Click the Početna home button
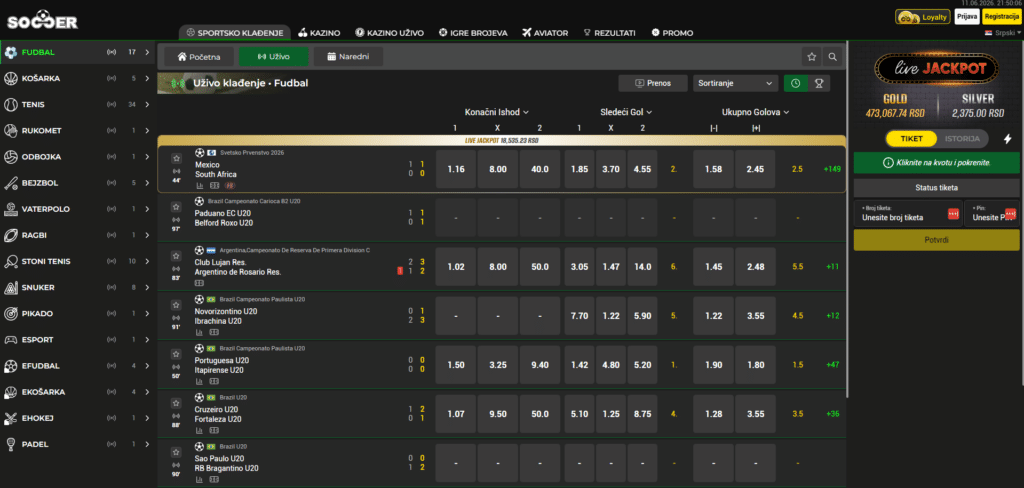1024x488 pixels. point(199,57)
